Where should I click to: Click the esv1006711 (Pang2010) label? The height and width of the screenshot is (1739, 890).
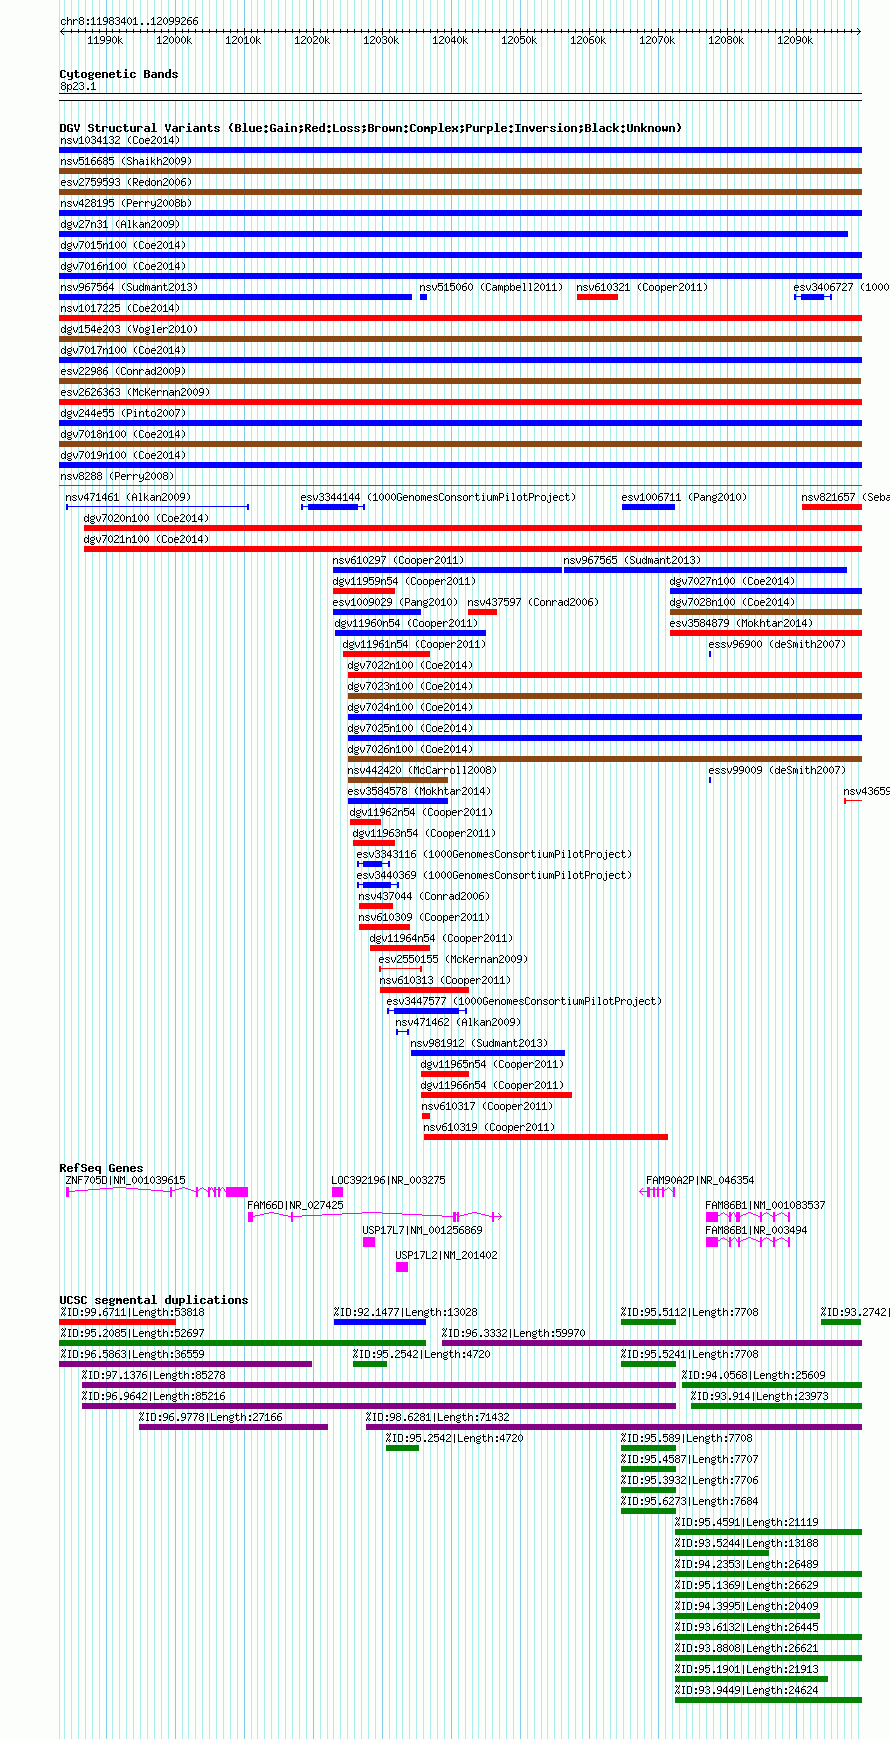(x=684, y=497)
